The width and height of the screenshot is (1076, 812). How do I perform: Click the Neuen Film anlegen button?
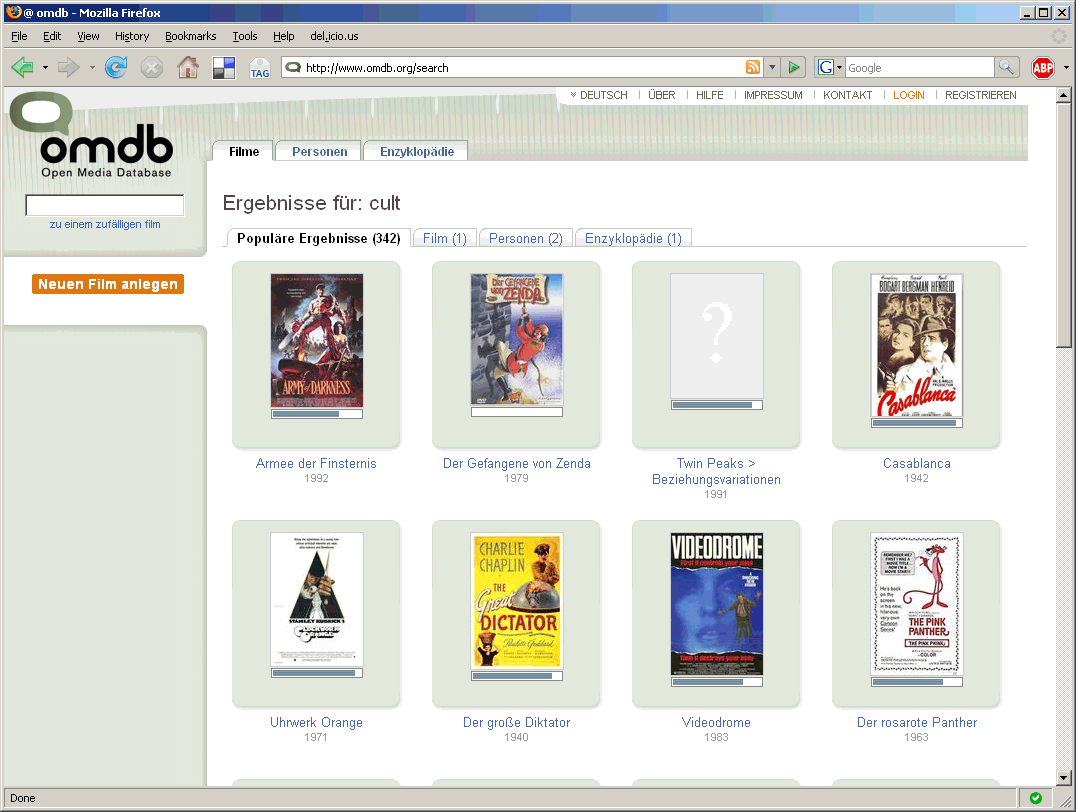108,284
